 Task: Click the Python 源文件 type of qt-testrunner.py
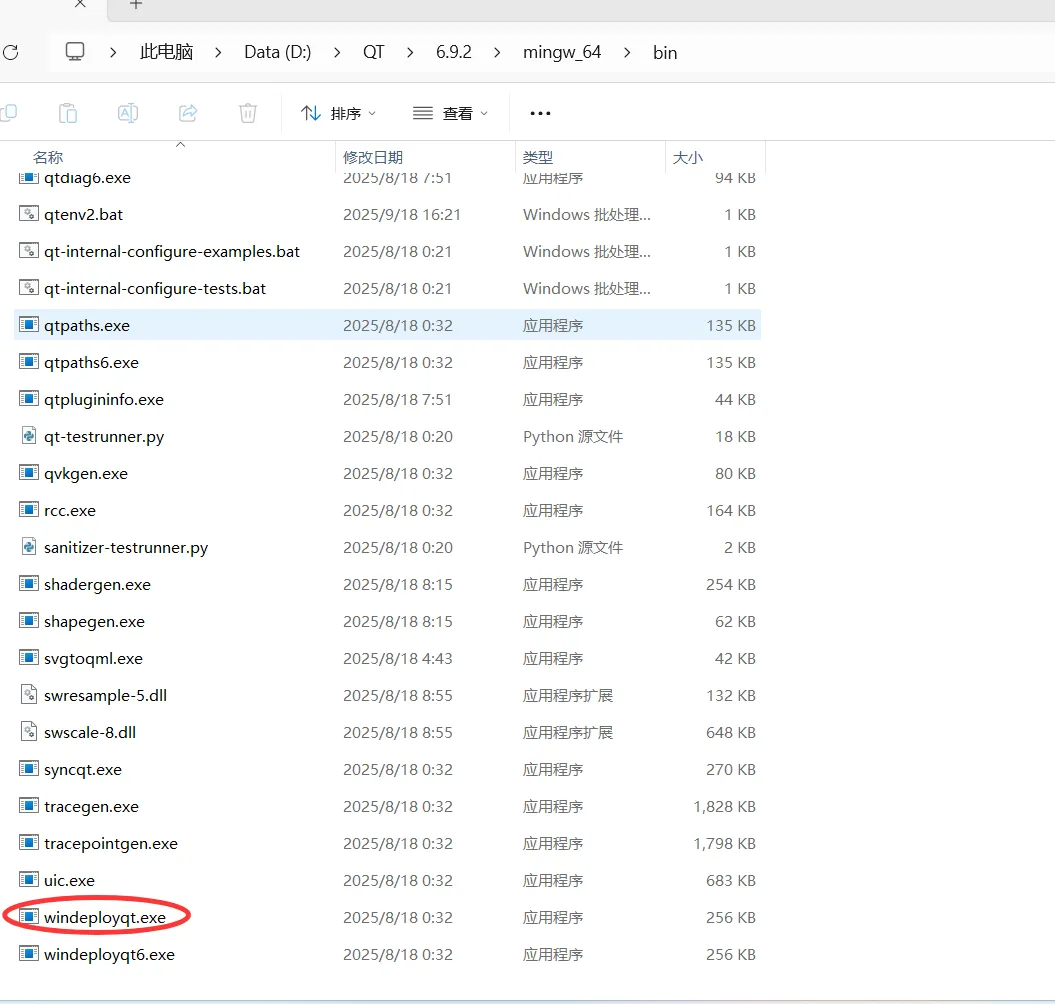coord(573,437)
